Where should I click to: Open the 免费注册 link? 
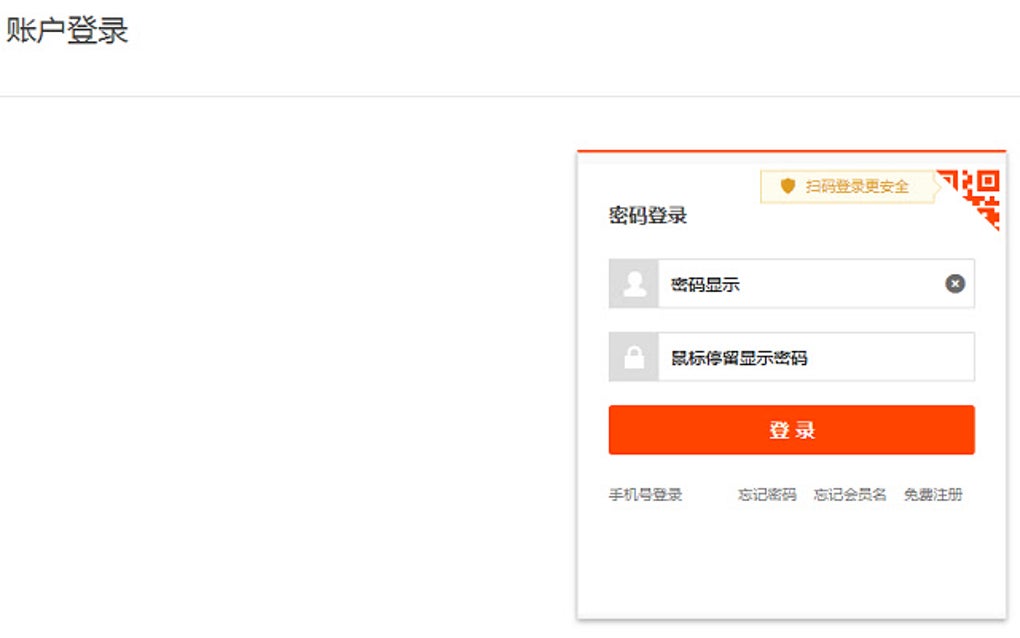coord(933,495)
